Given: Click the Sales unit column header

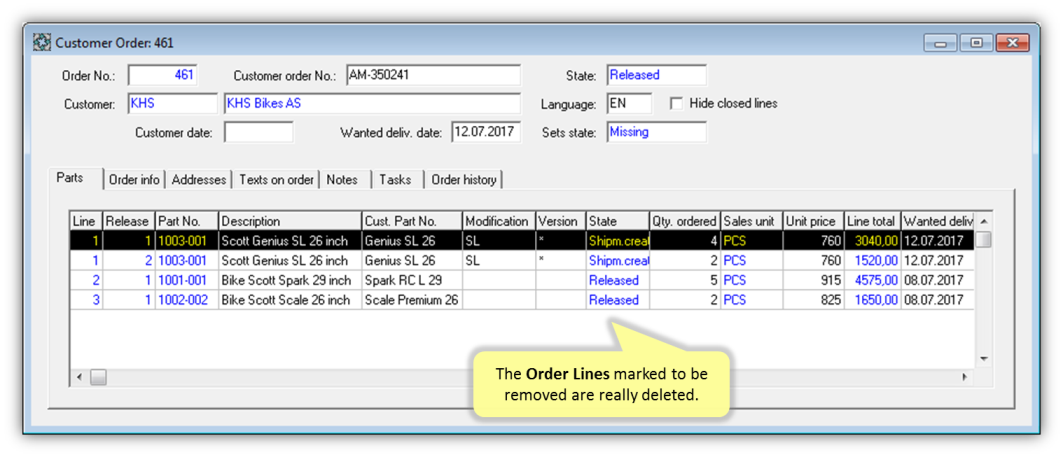Looking at the screenshot, I should click(x=751, y=221).
